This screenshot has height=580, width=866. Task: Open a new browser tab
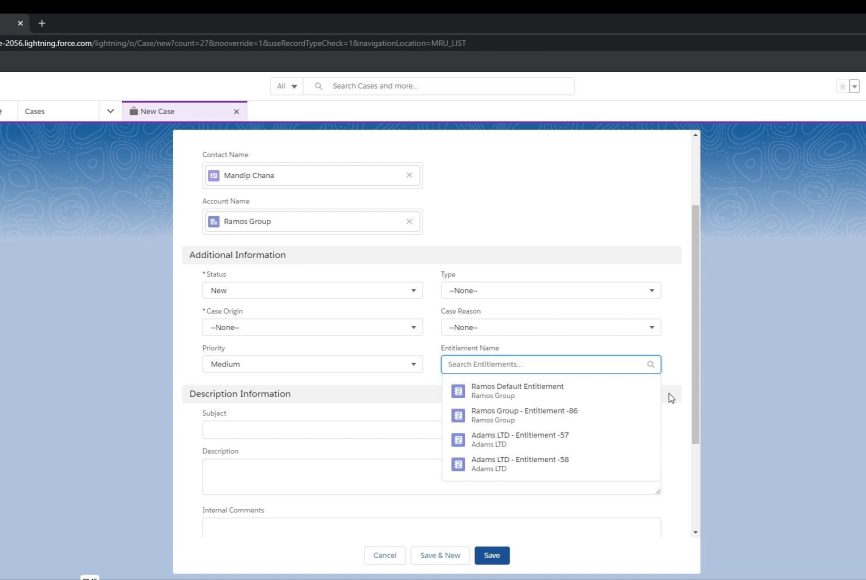[42, 23]
